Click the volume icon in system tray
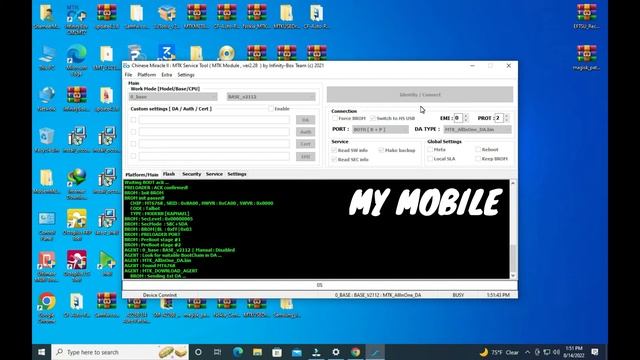The width and height of the screenshot is (640, 360). pos(556,352)
